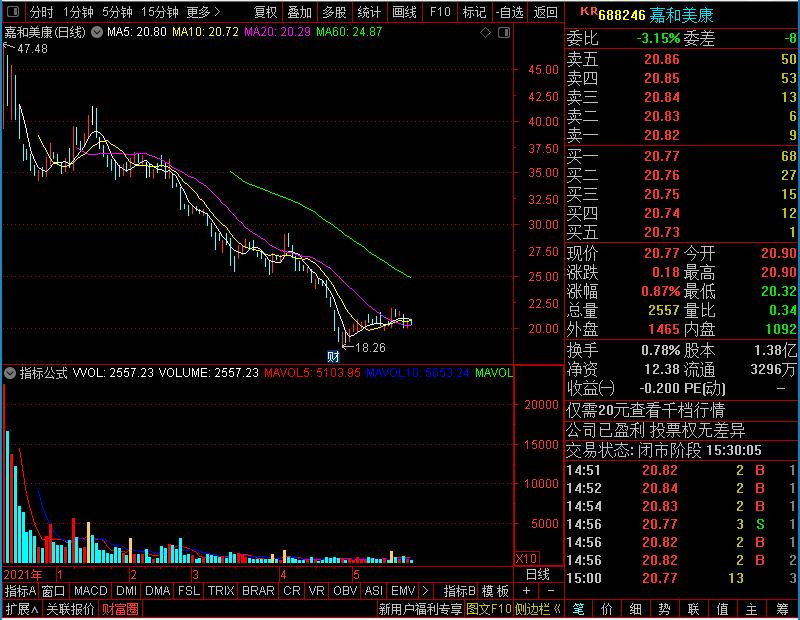800x620 pixels.
Task: Switch the sidebar to the 联 tab
Action: (693, 609)
